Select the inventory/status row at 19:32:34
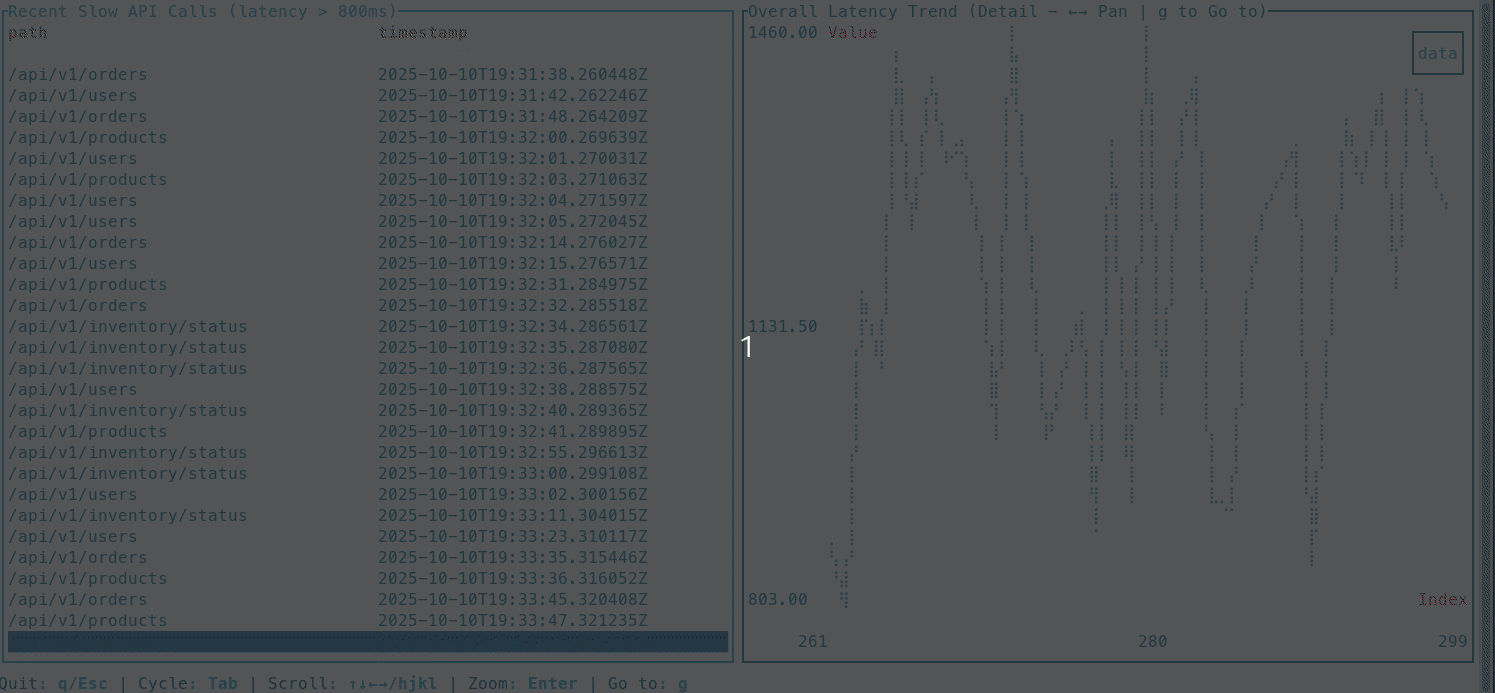Screen dimensions: 1495x693 (x=128, y=327)
